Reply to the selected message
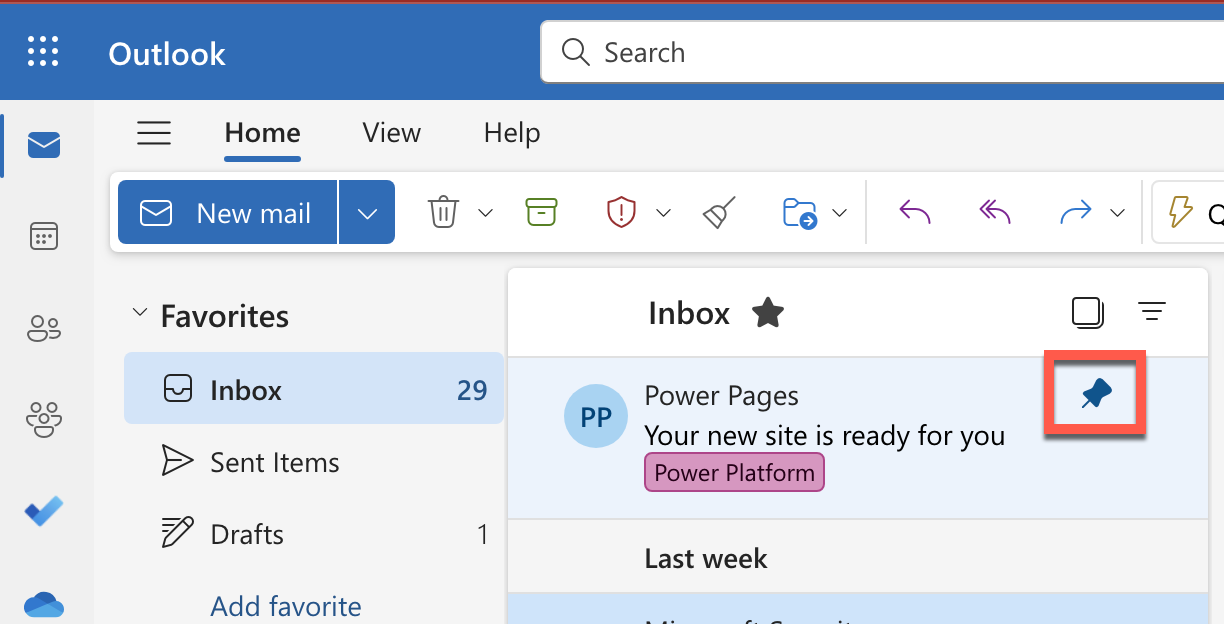This screenshot has width=1224, height=624. coord(915,211)
